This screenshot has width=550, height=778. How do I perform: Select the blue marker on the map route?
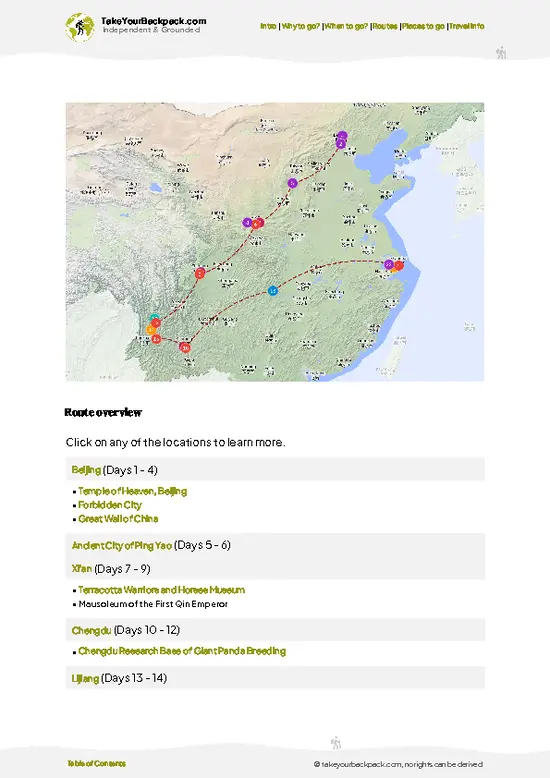click(273, 291)
